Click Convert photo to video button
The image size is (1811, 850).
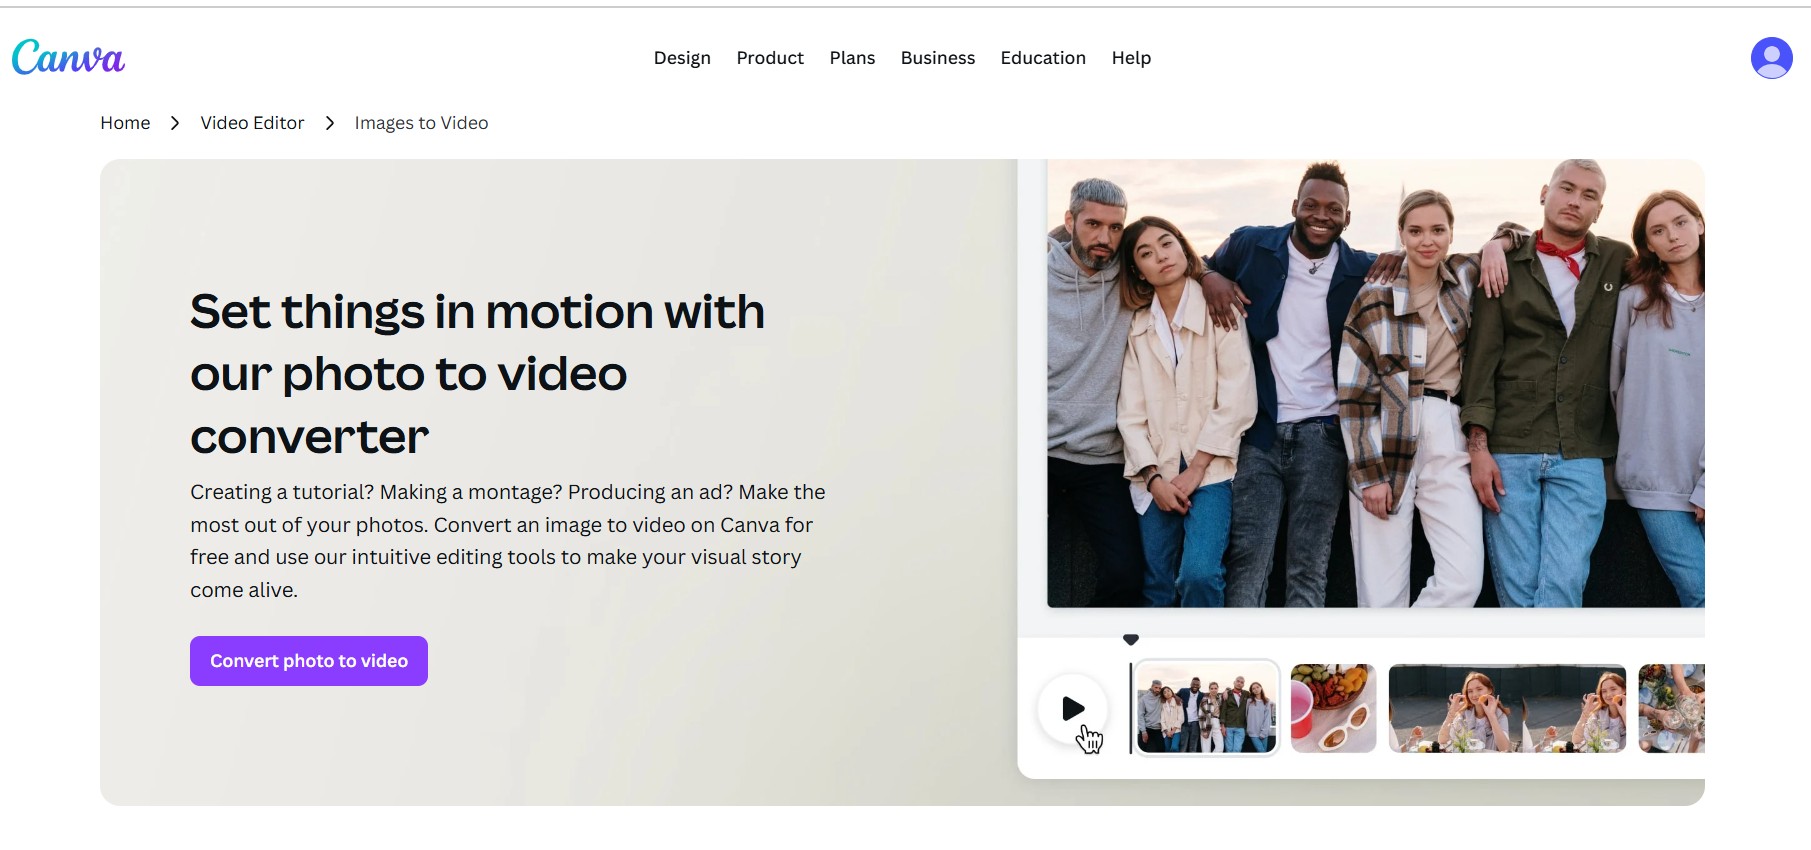point(309,661)
